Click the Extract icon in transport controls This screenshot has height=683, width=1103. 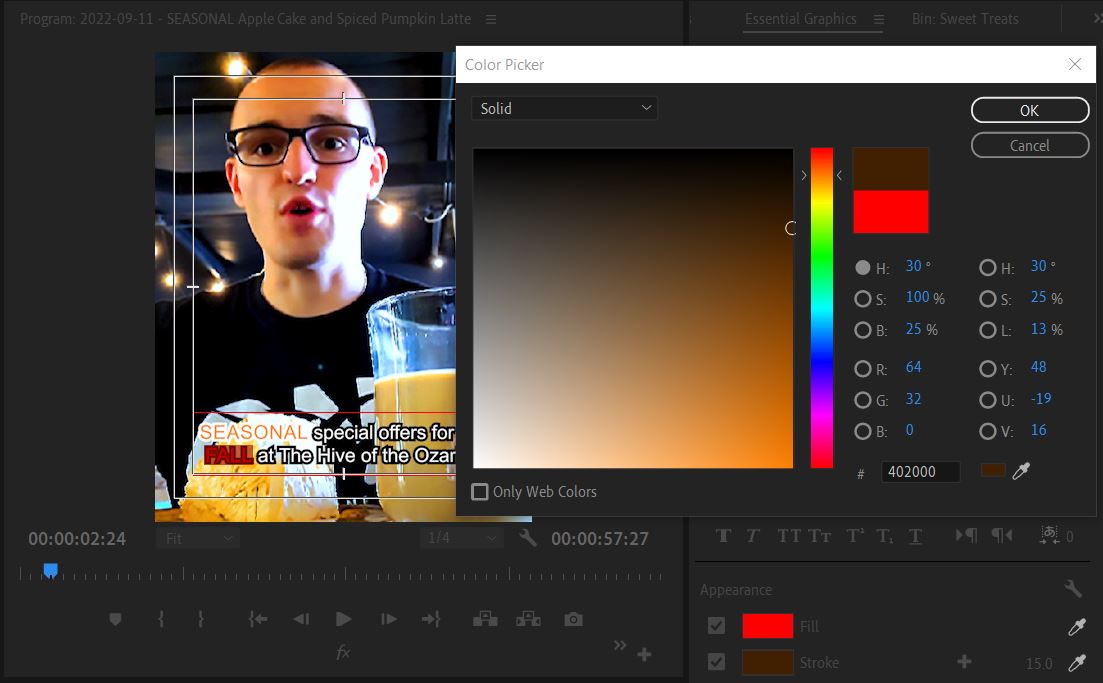[528, 619]
